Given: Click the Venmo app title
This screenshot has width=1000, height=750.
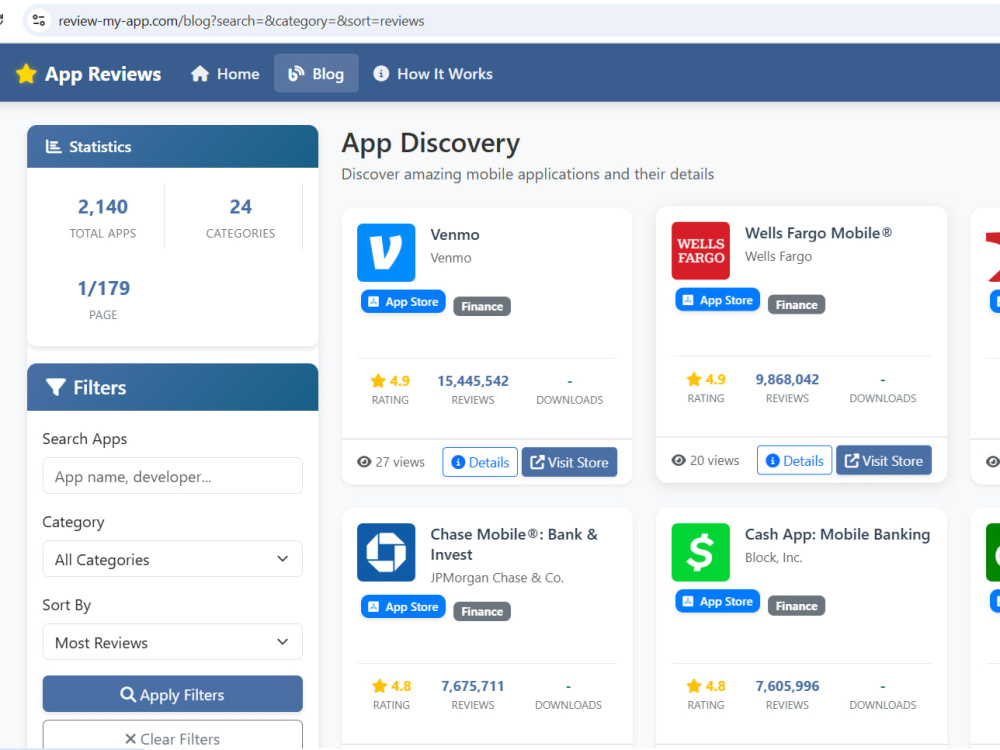Looking at the screenshot, I should (x=455, y=235).
